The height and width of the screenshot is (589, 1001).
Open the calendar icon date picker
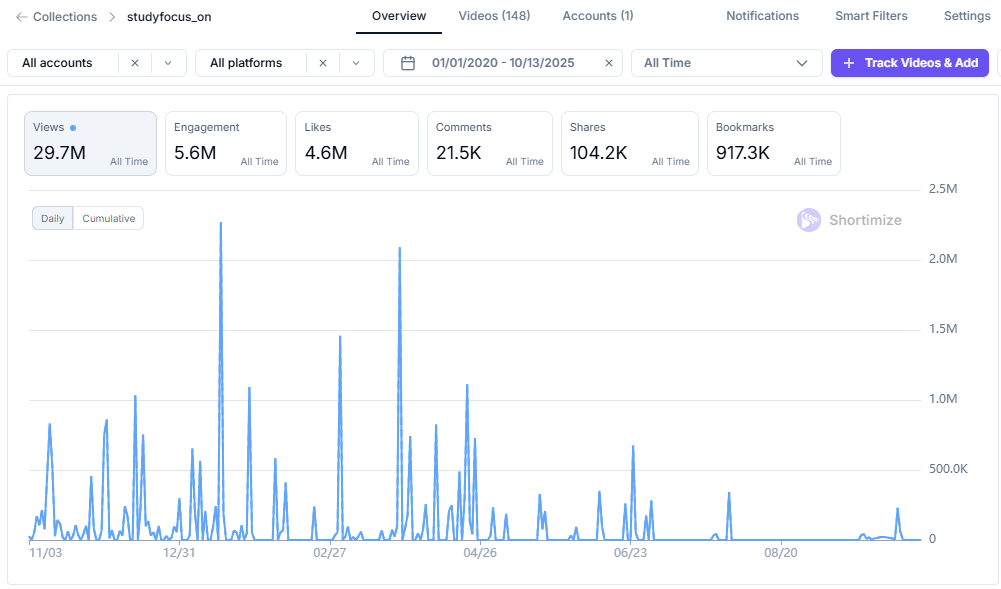pyautogui.click(x=408, y=63)
